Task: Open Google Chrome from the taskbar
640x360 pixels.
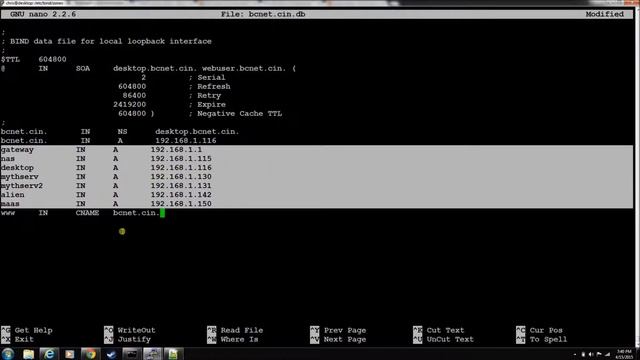Action: (90, 354)
